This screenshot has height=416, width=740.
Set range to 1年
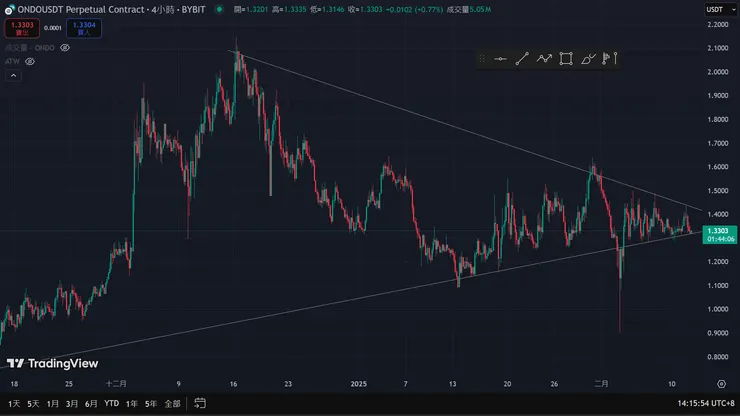coord(132,404)
